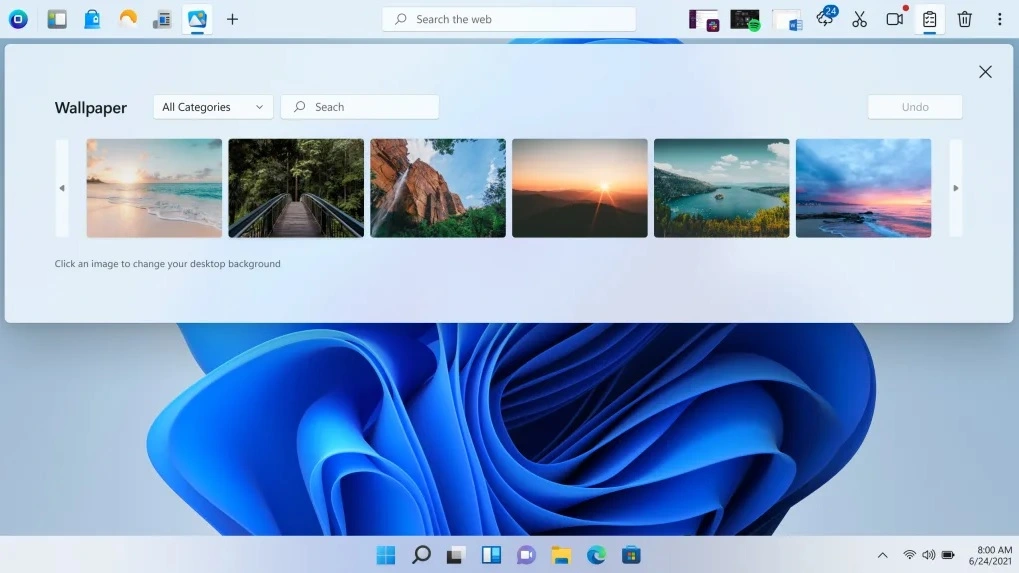Switch to the Word window thumbnail
Image resolution: width=1019 pixels, height=573 pixels.
(787, 20)
